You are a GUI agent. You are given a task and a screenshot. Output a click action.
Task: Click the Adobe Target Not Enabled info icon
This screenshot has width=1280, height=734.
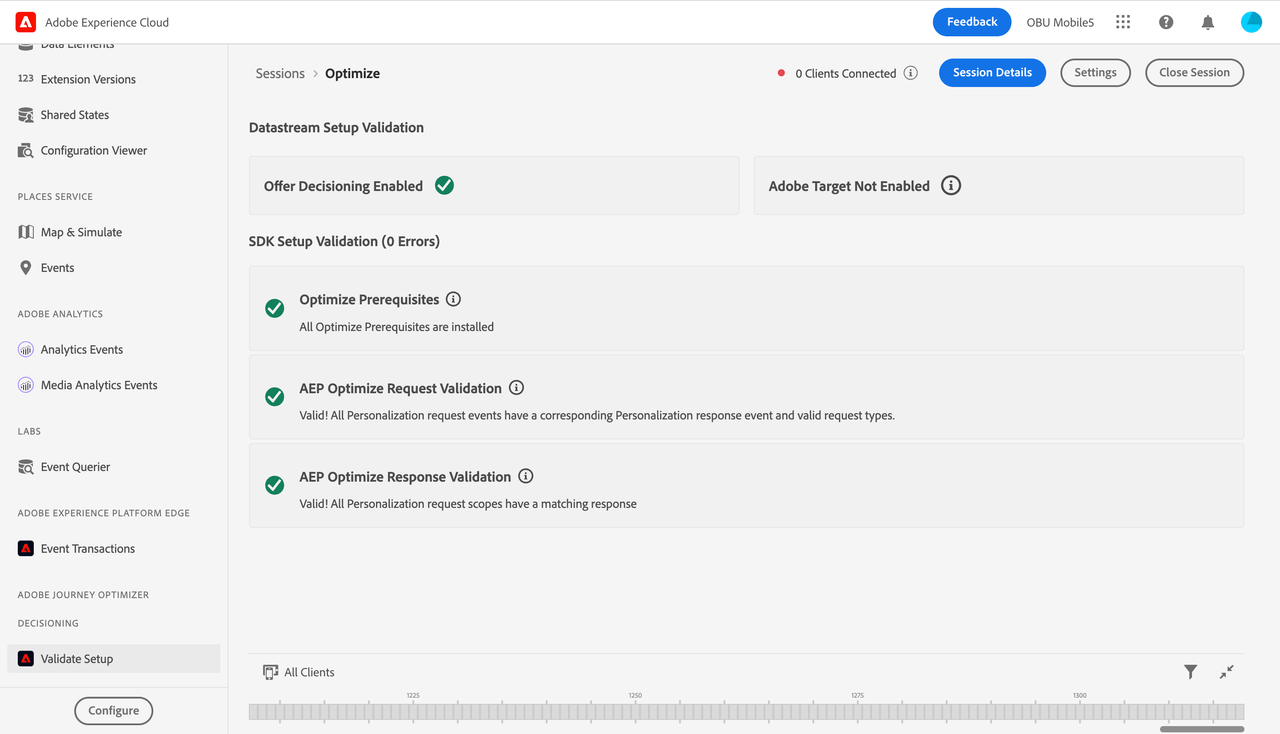(x=951, y=185)
